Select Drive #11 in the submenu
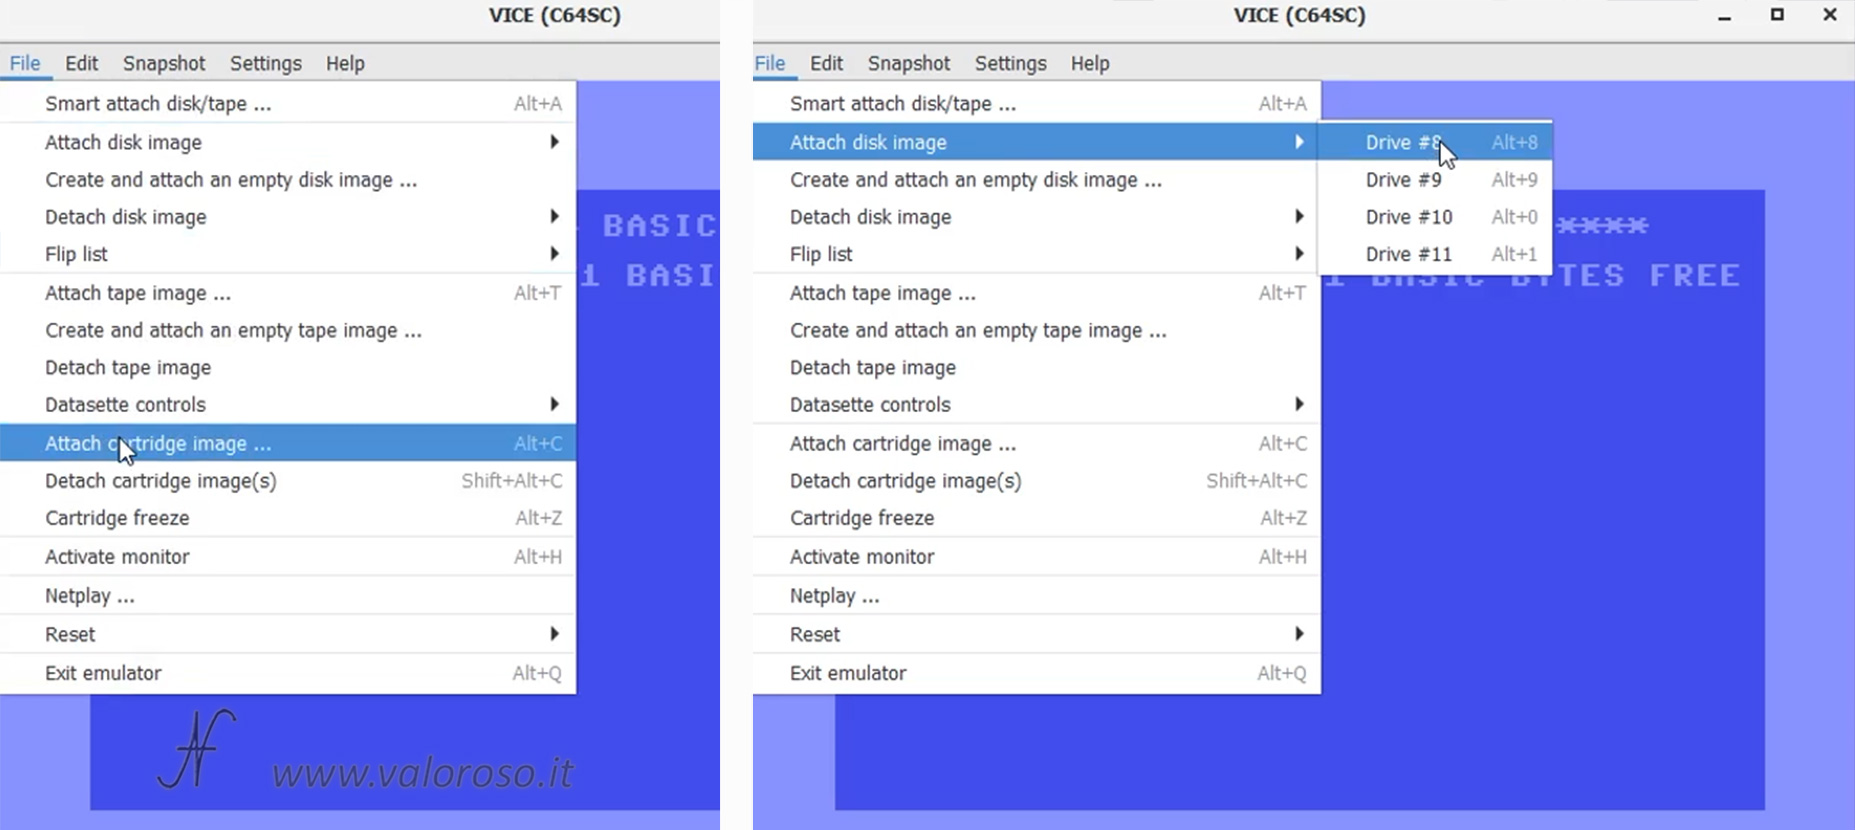The height and width of the screenshot is (830, 1855). tap(1408, 254)
